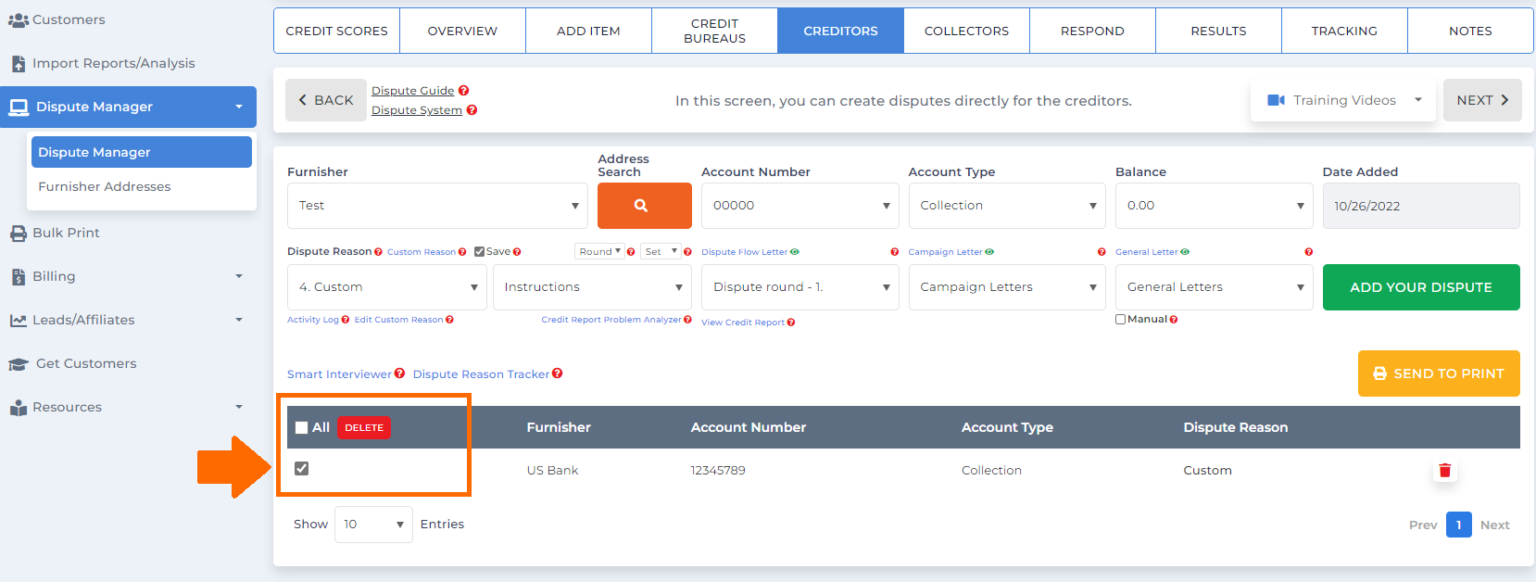Click the printer icon on SEND TO PRINT

[x=1379, y=373]
